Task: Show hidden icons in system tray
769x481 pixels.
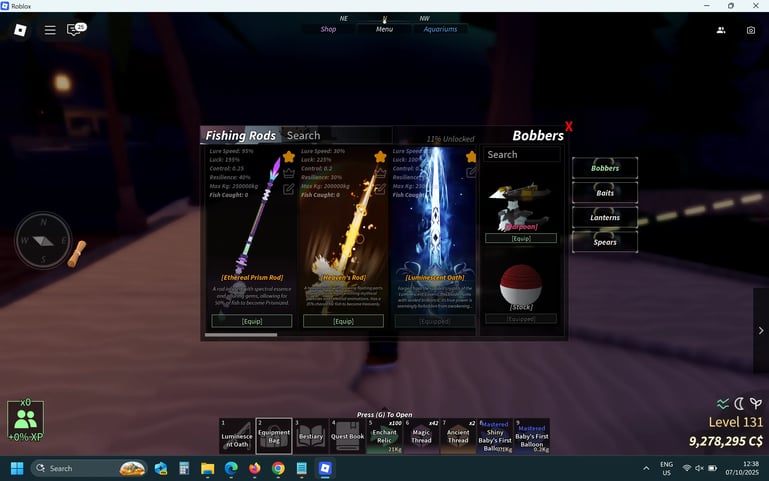Action: click(x=646, y=468)
